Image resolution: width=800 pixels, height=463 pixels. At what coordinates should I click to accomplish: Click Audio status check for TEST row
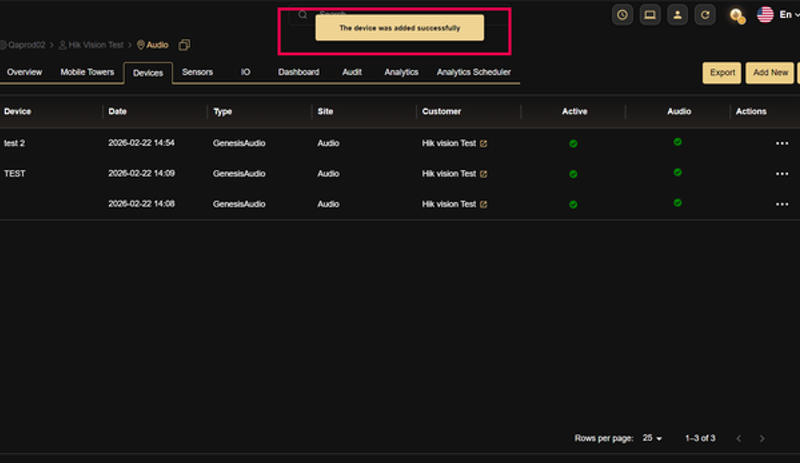[x=678, y=173]
